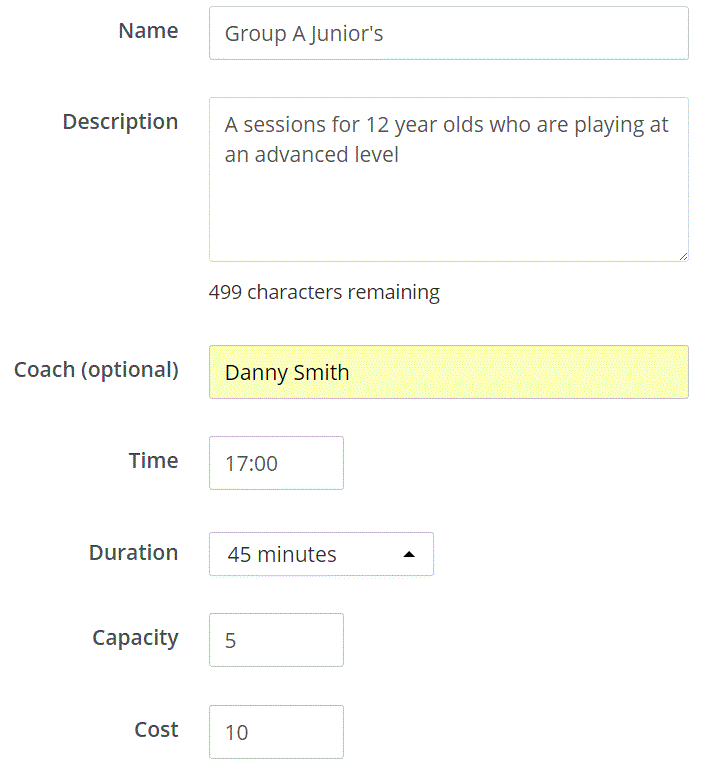This screenshot has height=769, width=724.
Task: Click the Duration dropdown arrow icon
Action: 408,555
